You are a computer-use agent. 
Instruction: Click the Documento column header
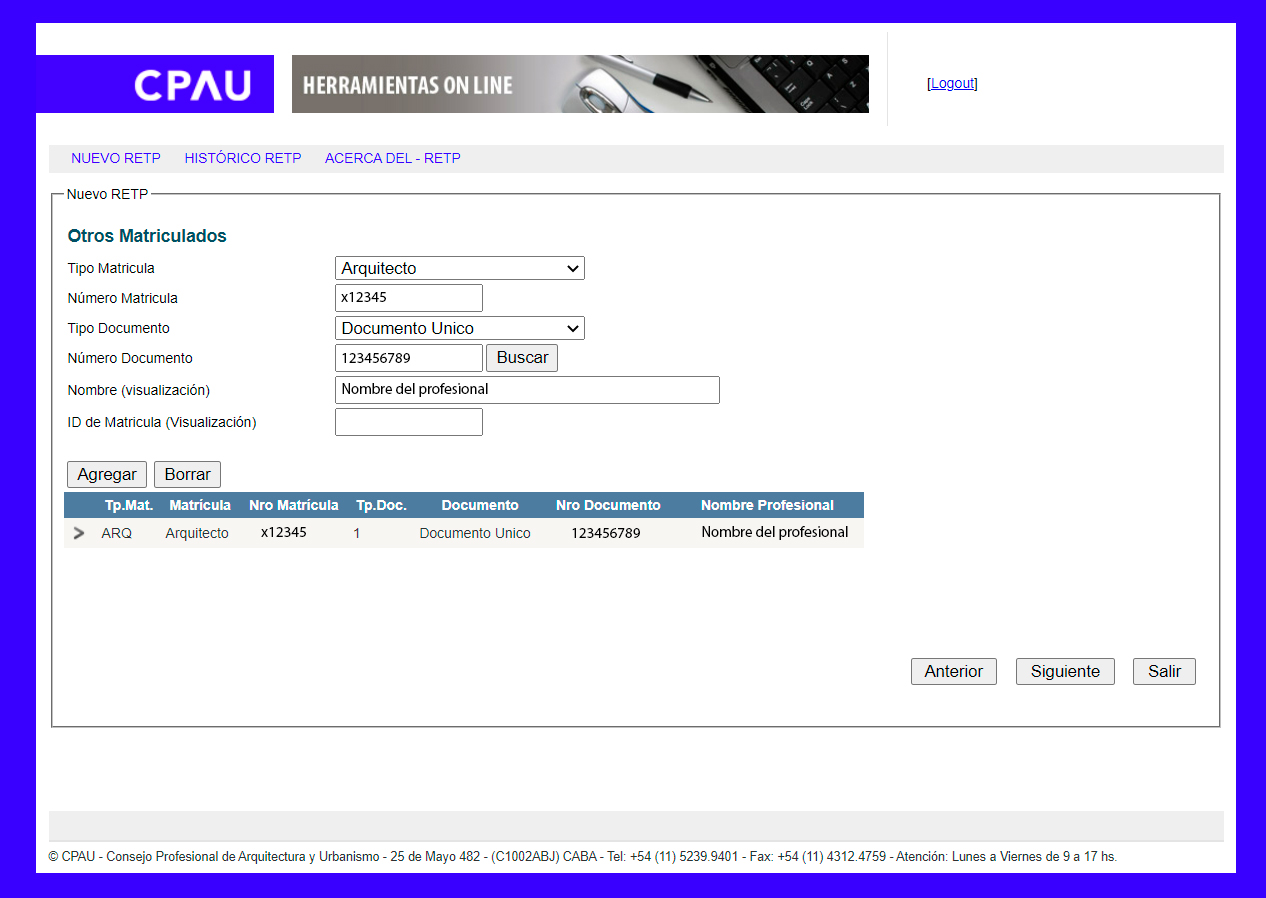click(480, 505)
